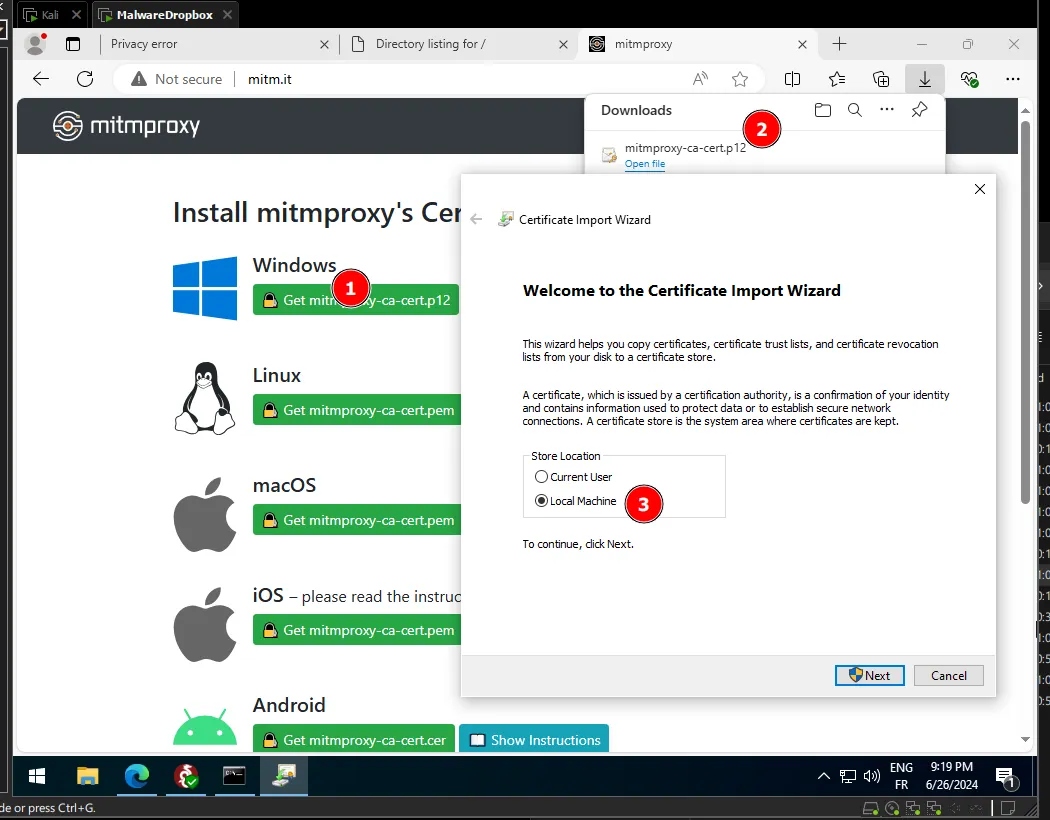Click the browser refresh button
The height and width of the screenshot is (820, 1050).
coord(85,79)
